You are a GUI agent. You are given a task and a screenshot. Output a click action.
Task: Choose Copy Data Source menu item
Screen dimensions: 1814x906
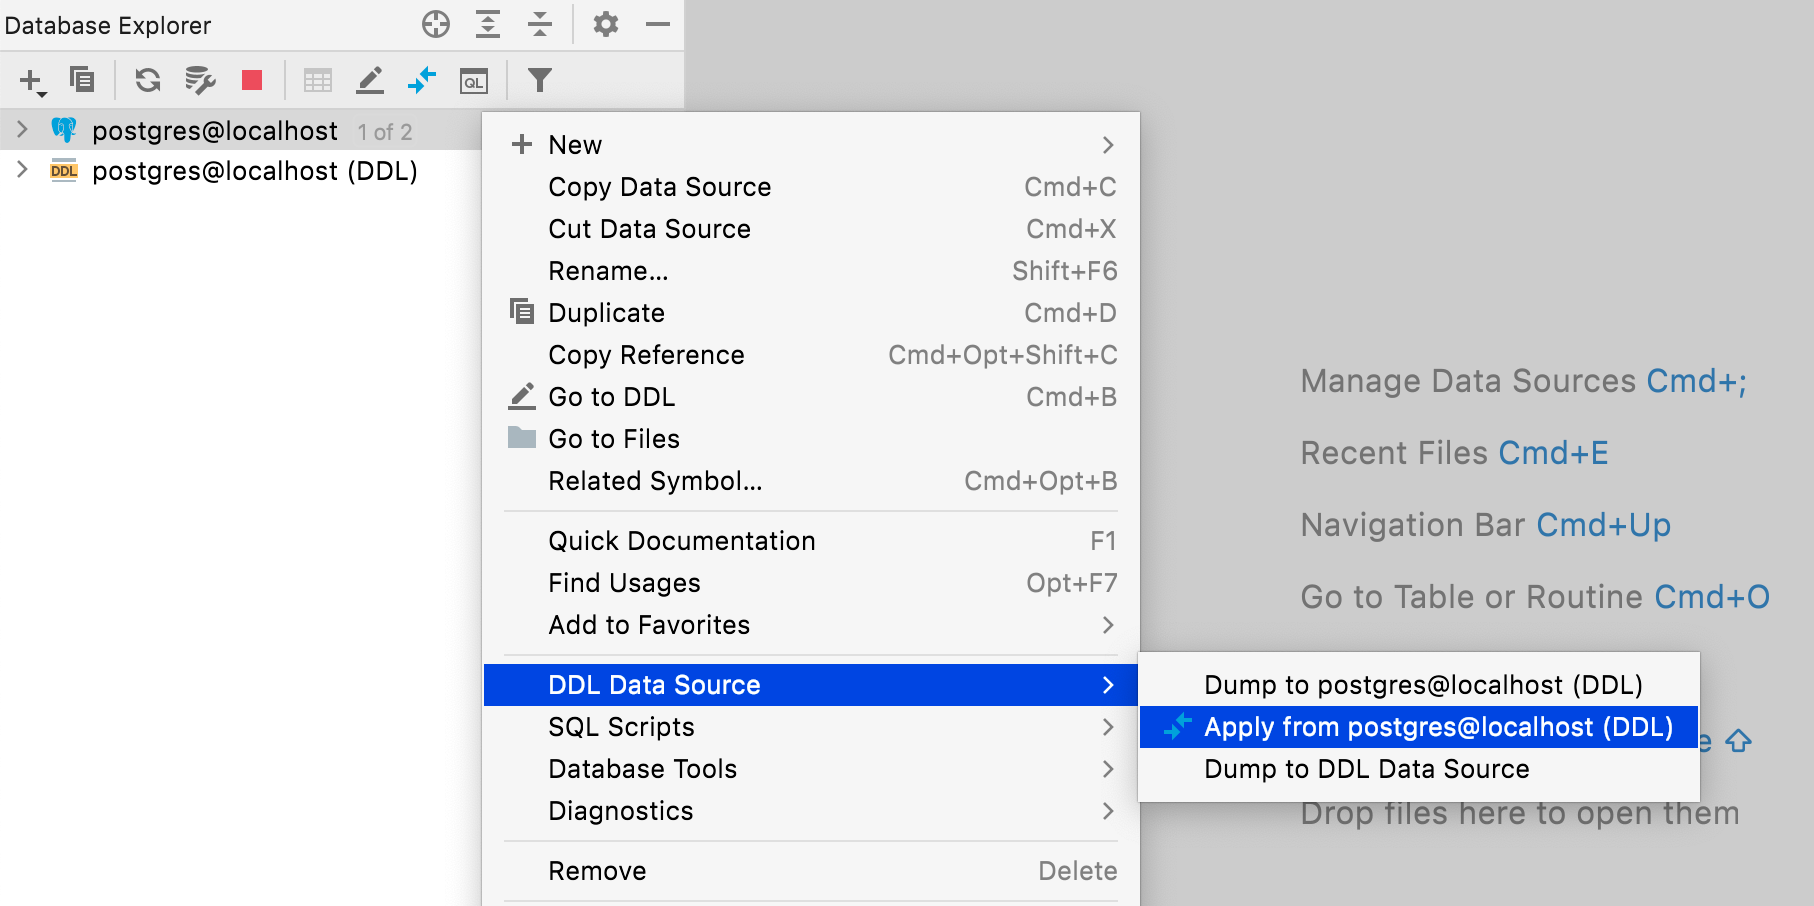point(660,187)
